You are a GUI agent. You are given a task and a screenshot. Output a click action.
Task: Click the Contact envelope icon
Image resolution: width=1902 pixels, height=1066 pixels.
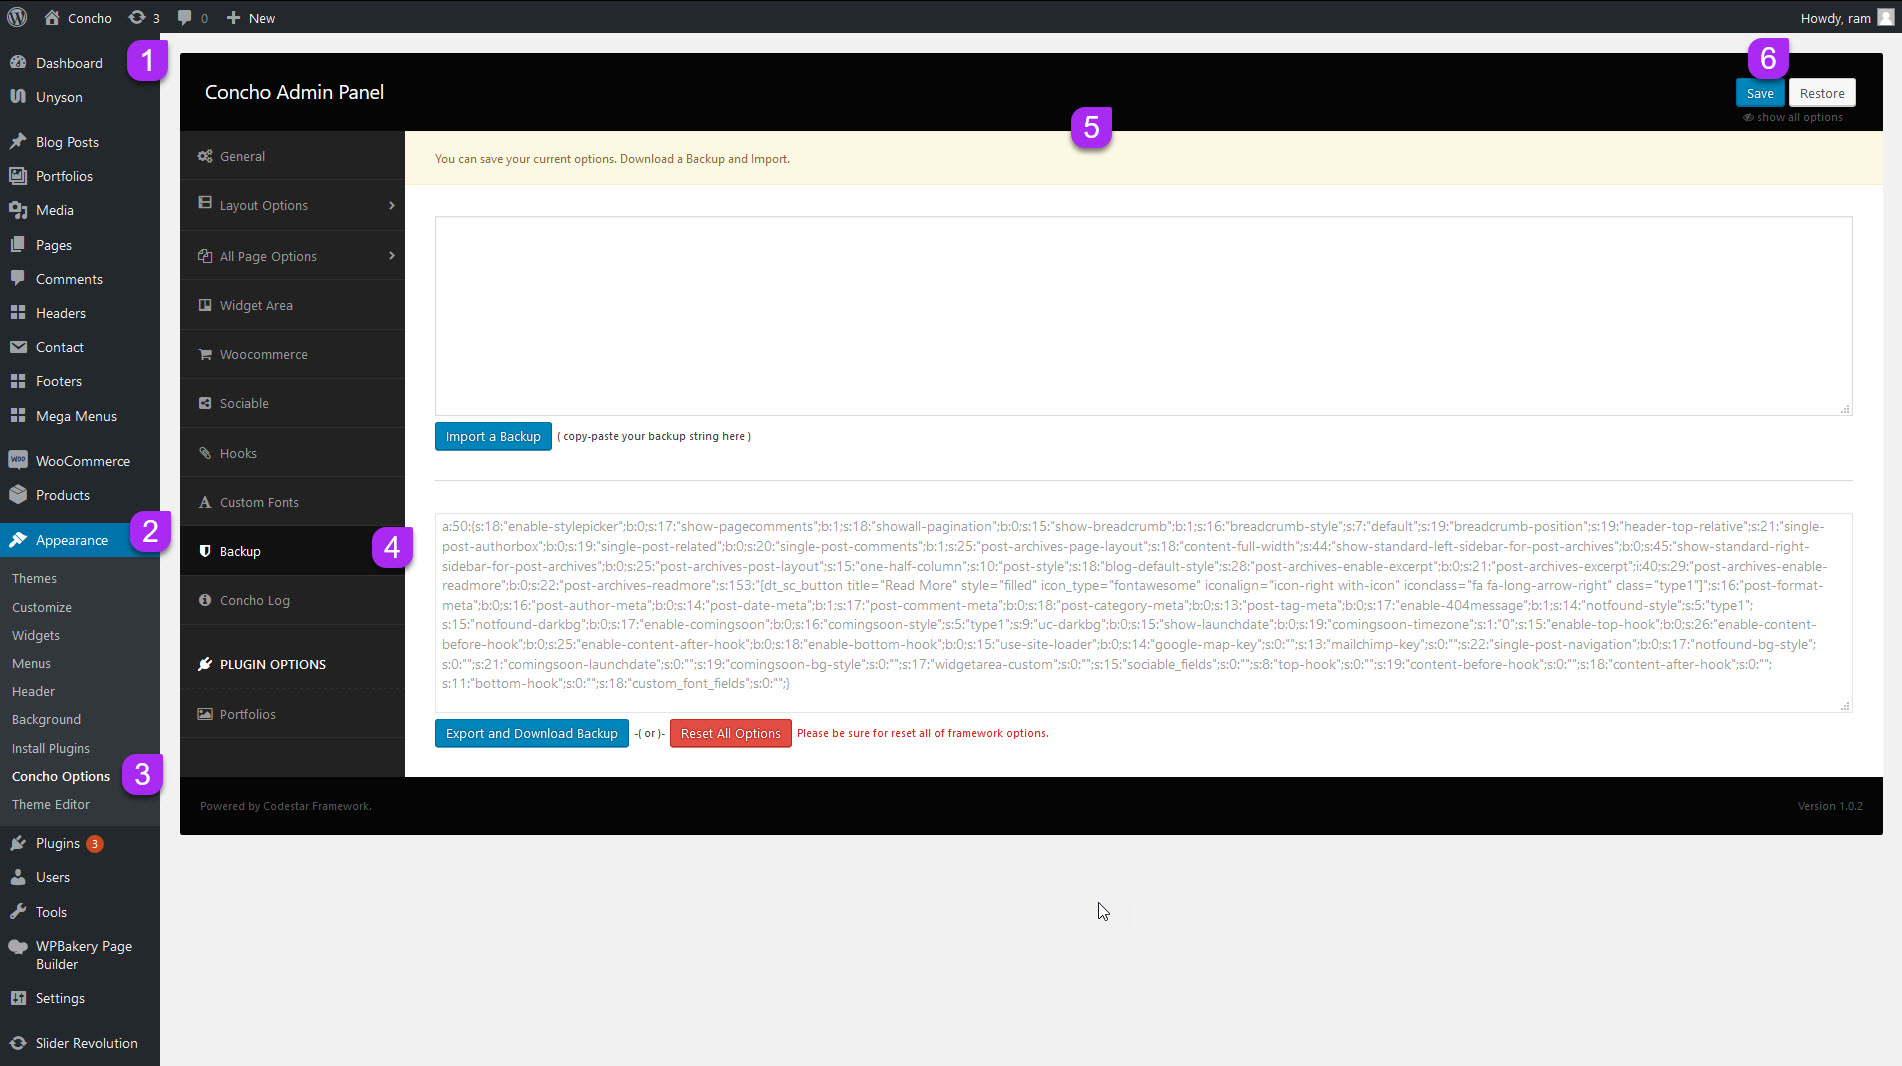18,346
